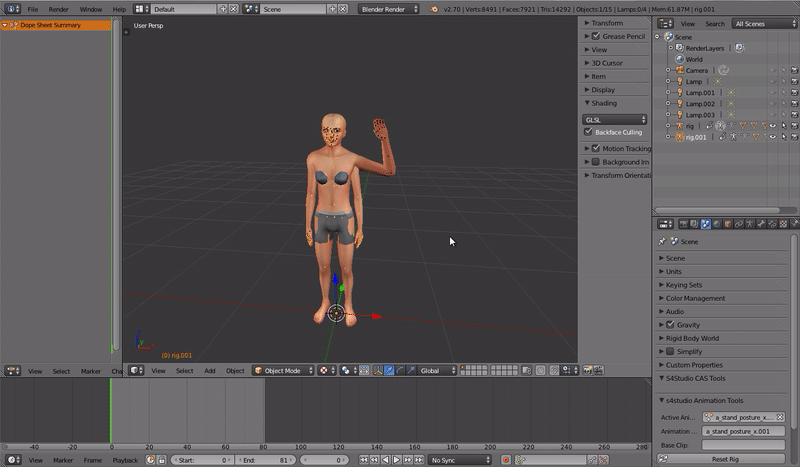Expand the RenderLayers tree item
This screenshot has width=800, height=467.
pos(671,48)
